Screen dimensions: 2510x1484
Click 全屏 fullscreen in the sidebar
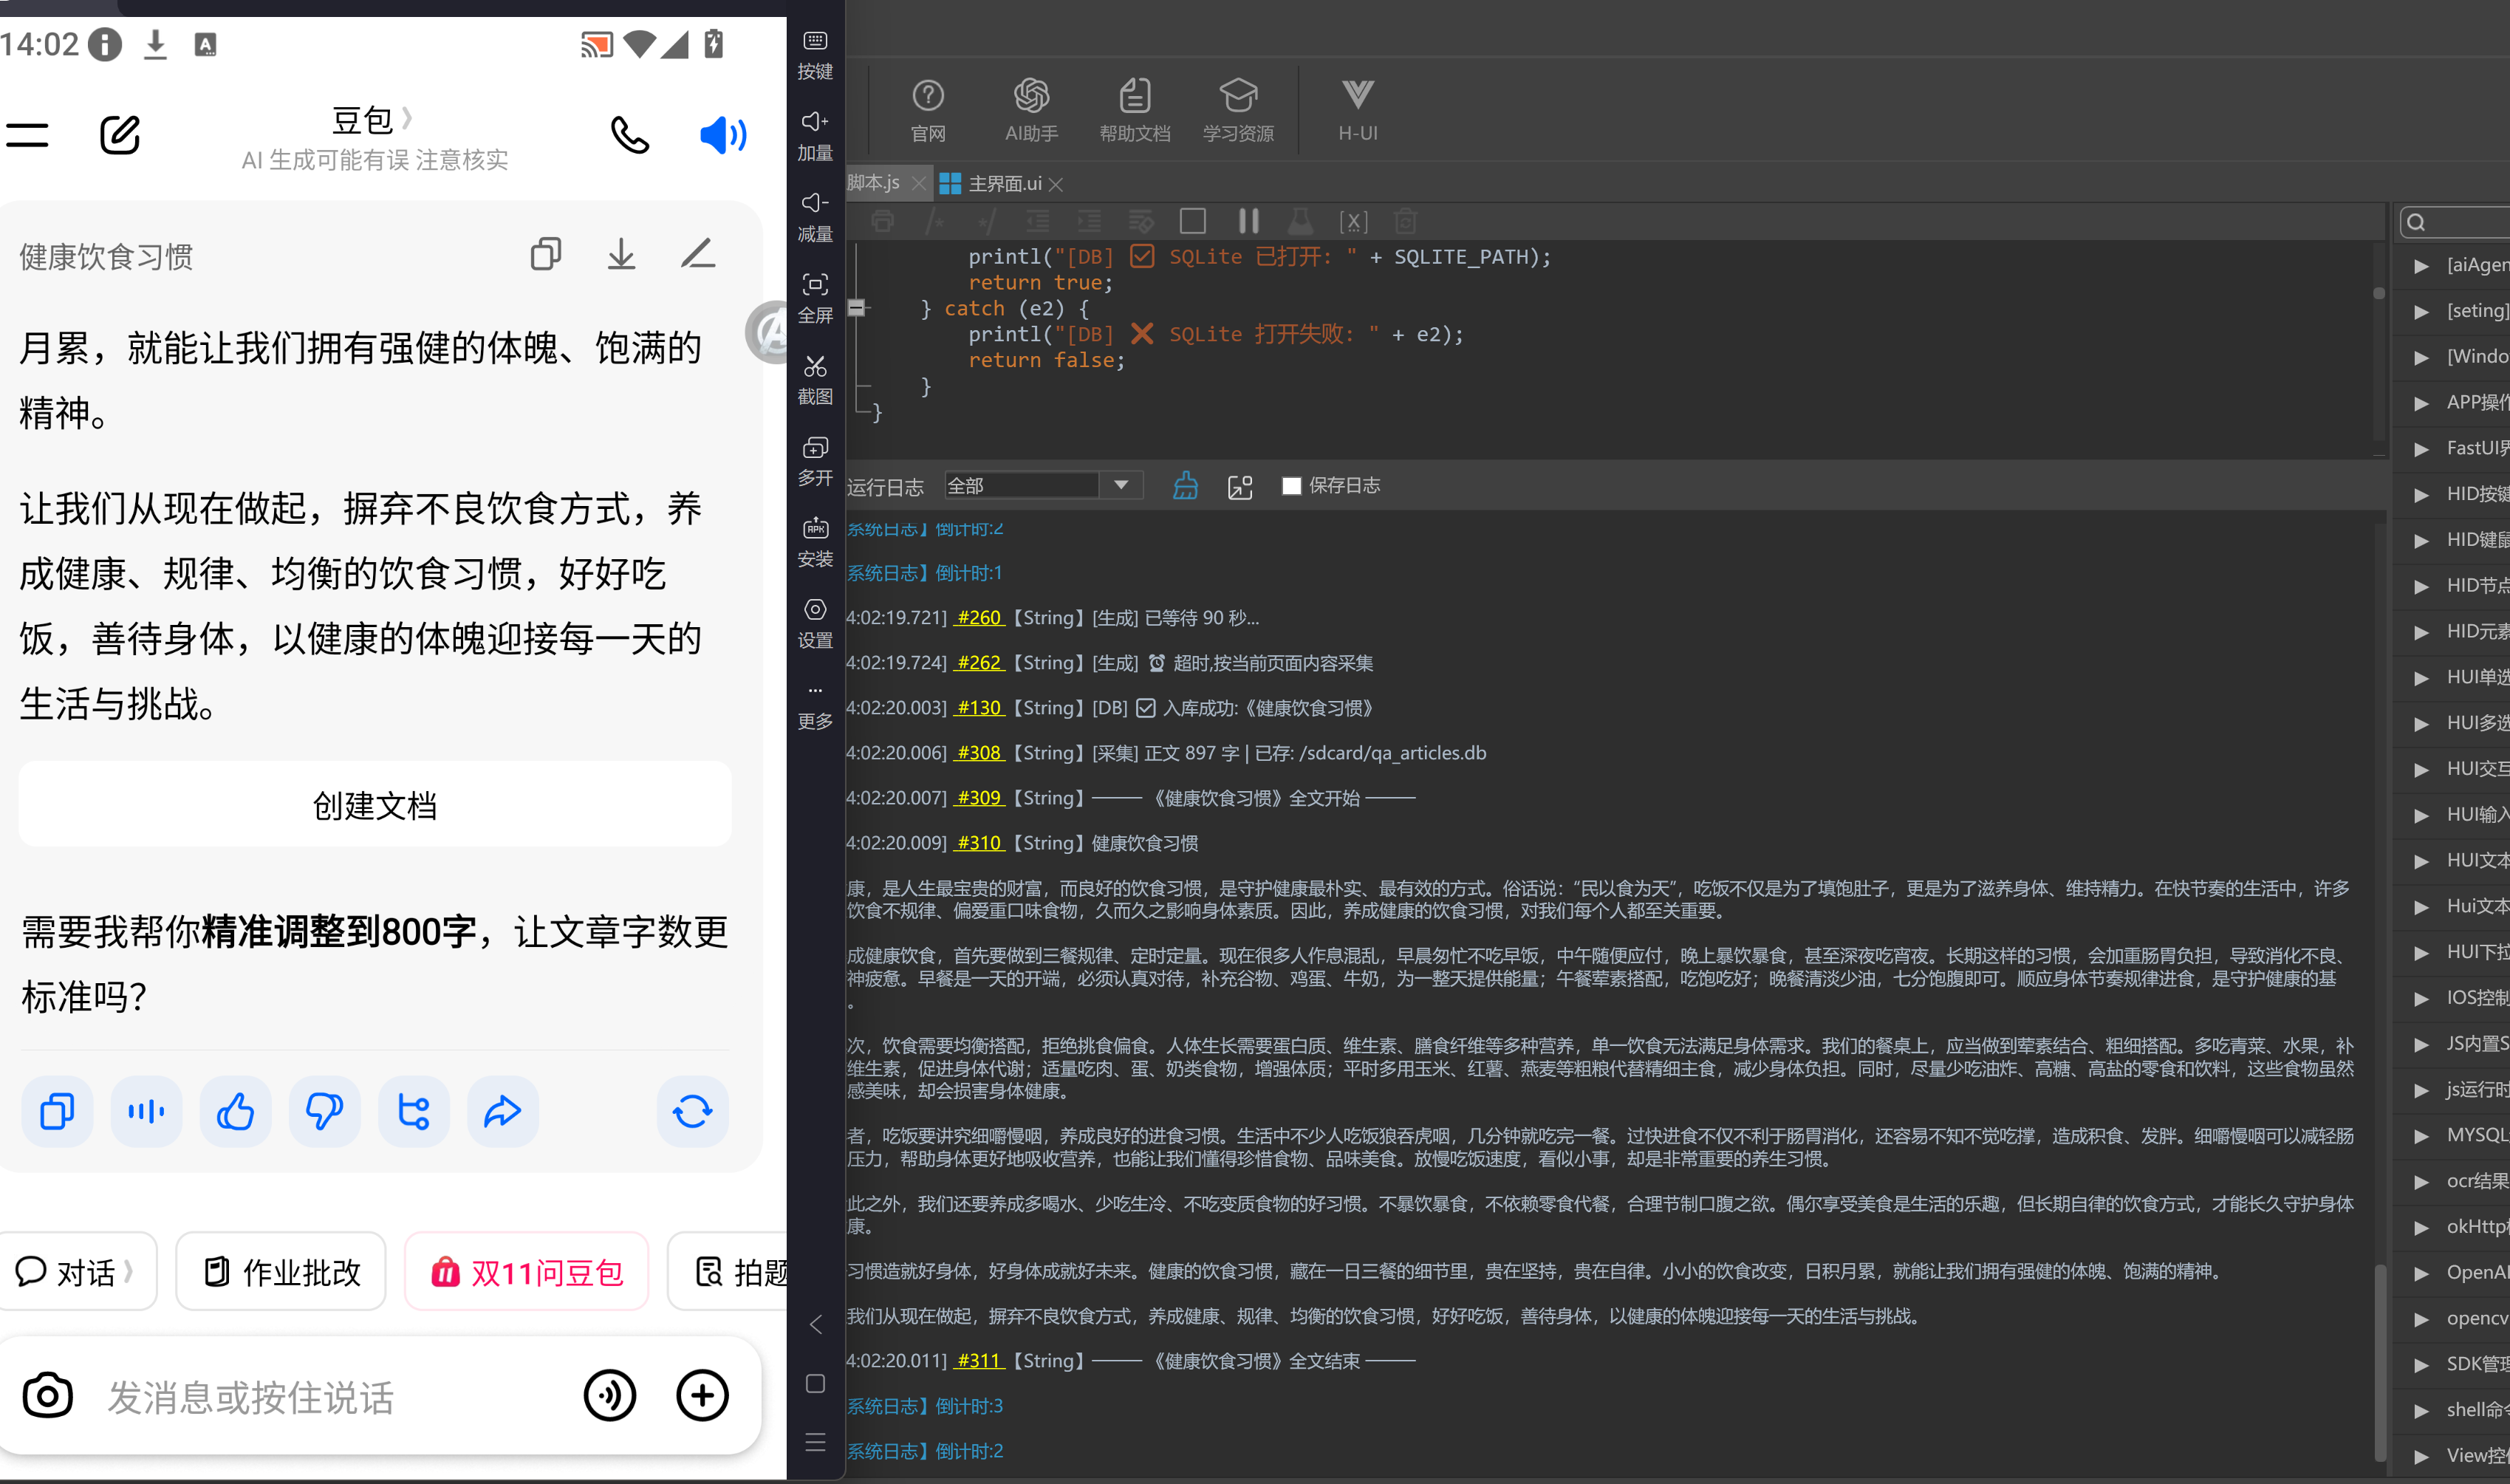click(815, 298)
